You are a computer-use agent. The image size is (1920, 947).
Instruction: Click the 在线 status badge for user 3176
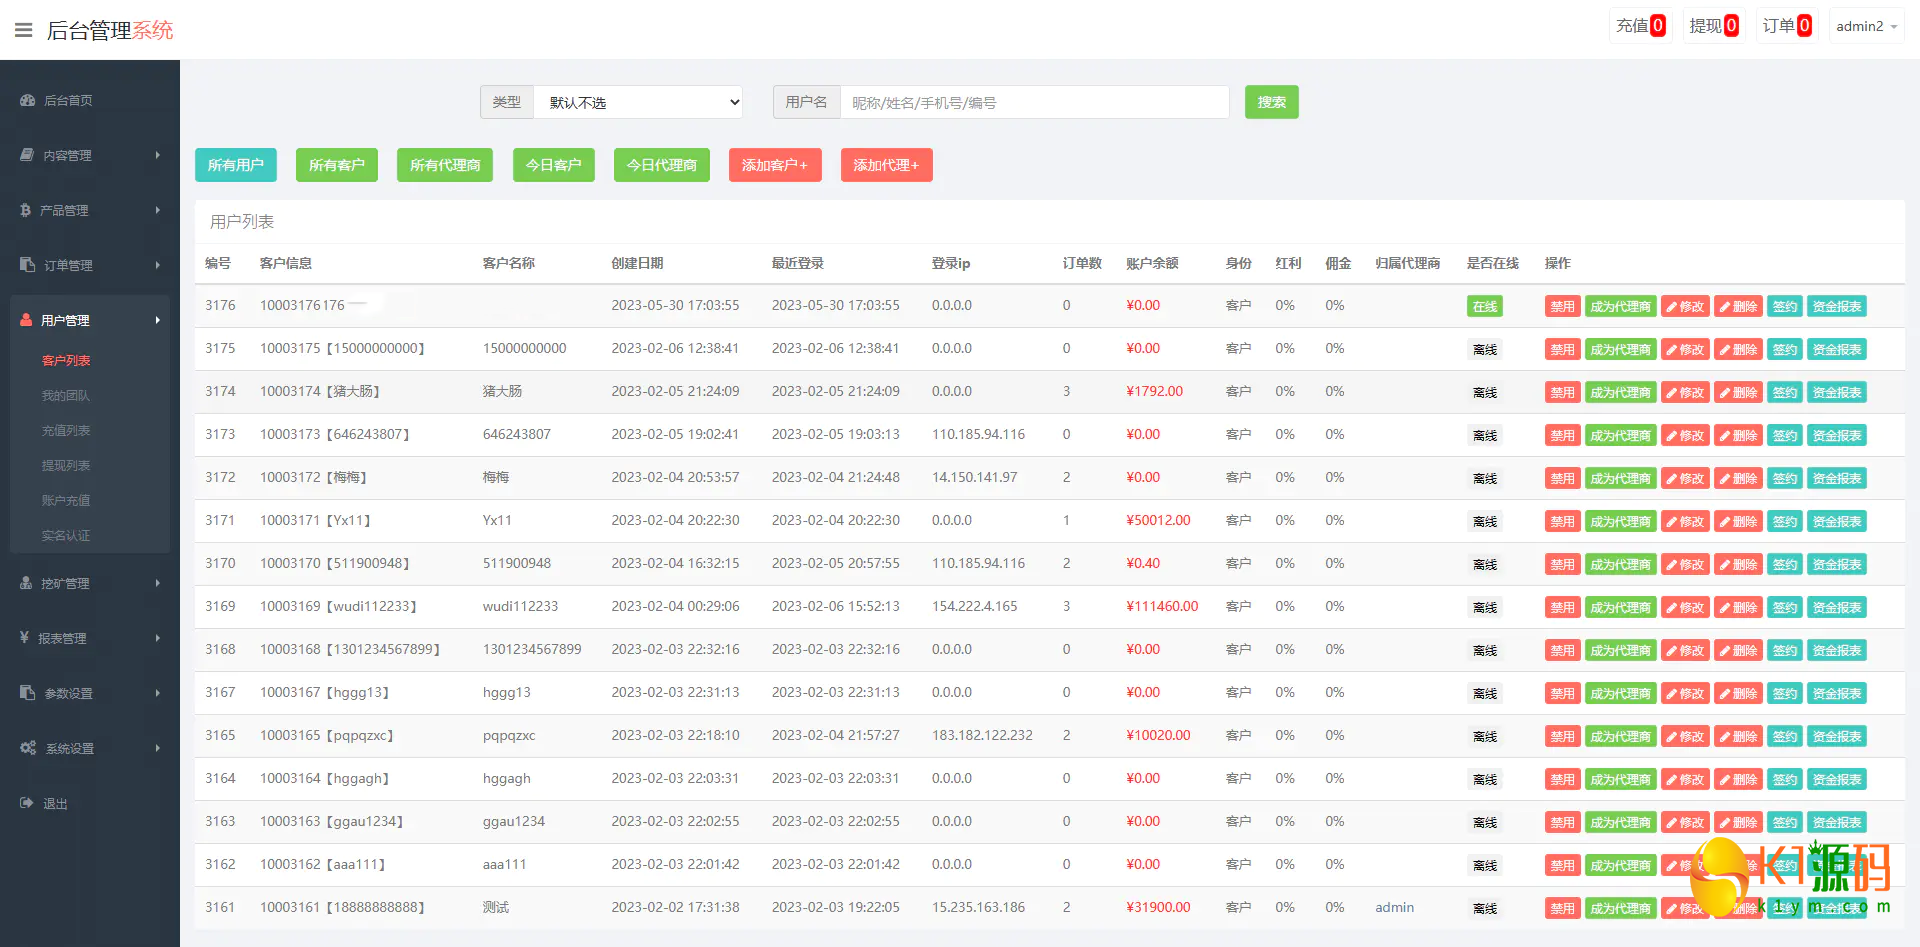click(x=1484, y=307)
